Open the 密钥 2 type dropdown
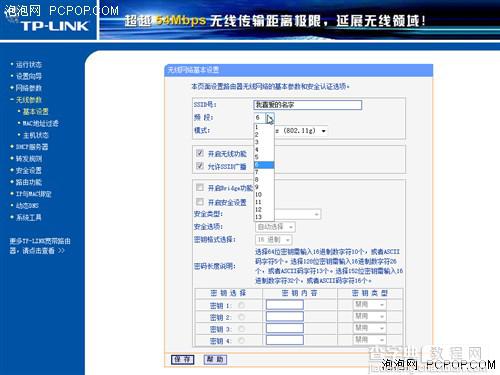Viewport: 500px width, 375px height. click(x=369, y=316)
